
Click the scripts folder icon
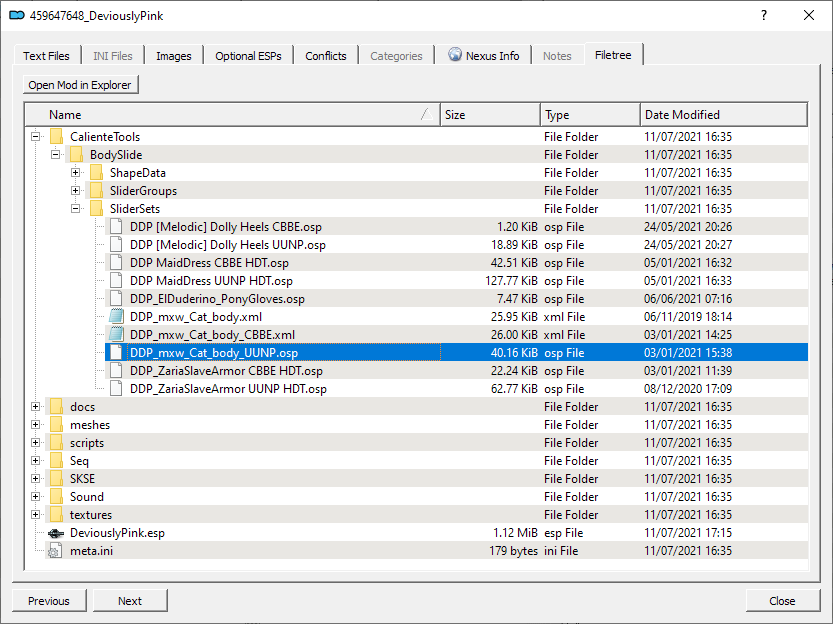tap(56, 443)
